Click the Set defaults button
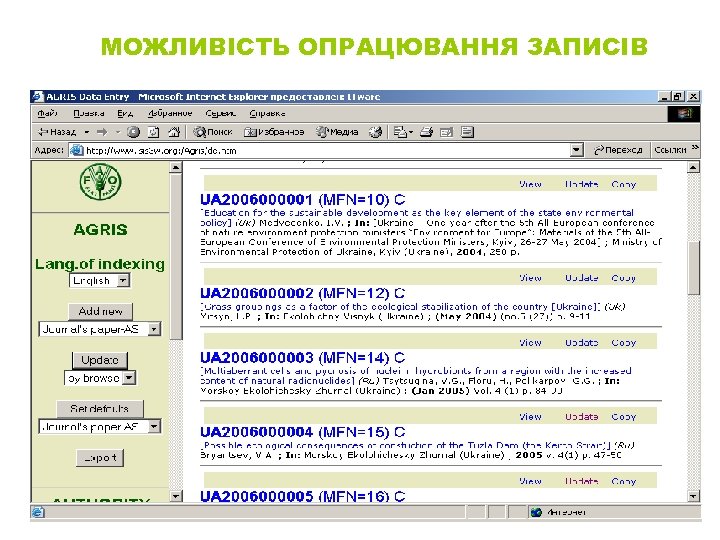This screenshot has width=720, height=540. tap(100, 409)
